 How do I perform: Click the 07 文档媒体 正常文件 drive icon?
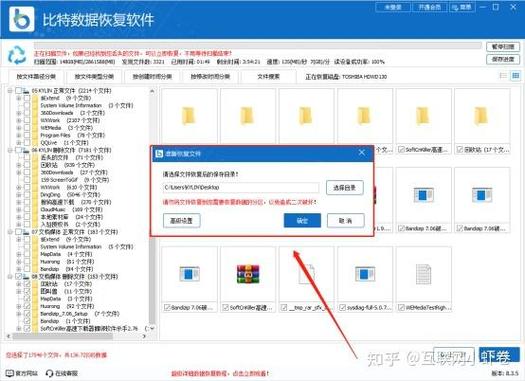pos(26,232)
